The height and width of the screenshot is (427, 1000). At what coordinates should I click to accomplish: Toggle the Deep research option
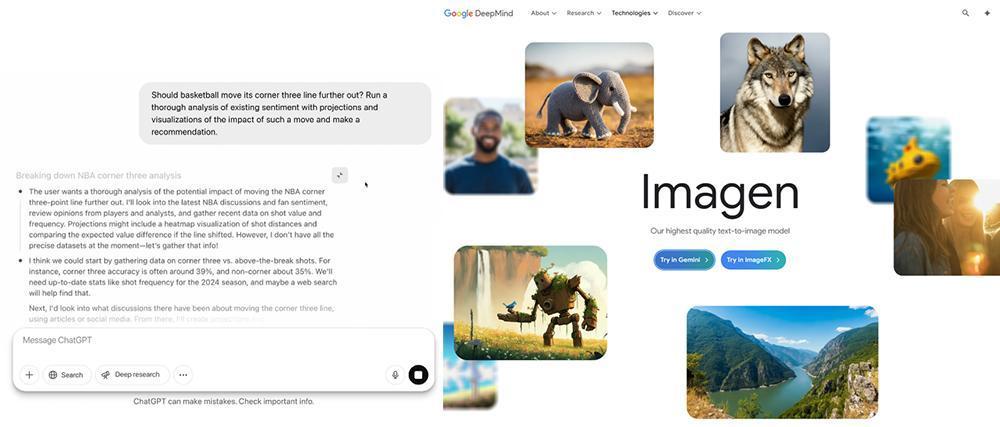(133, 375)
